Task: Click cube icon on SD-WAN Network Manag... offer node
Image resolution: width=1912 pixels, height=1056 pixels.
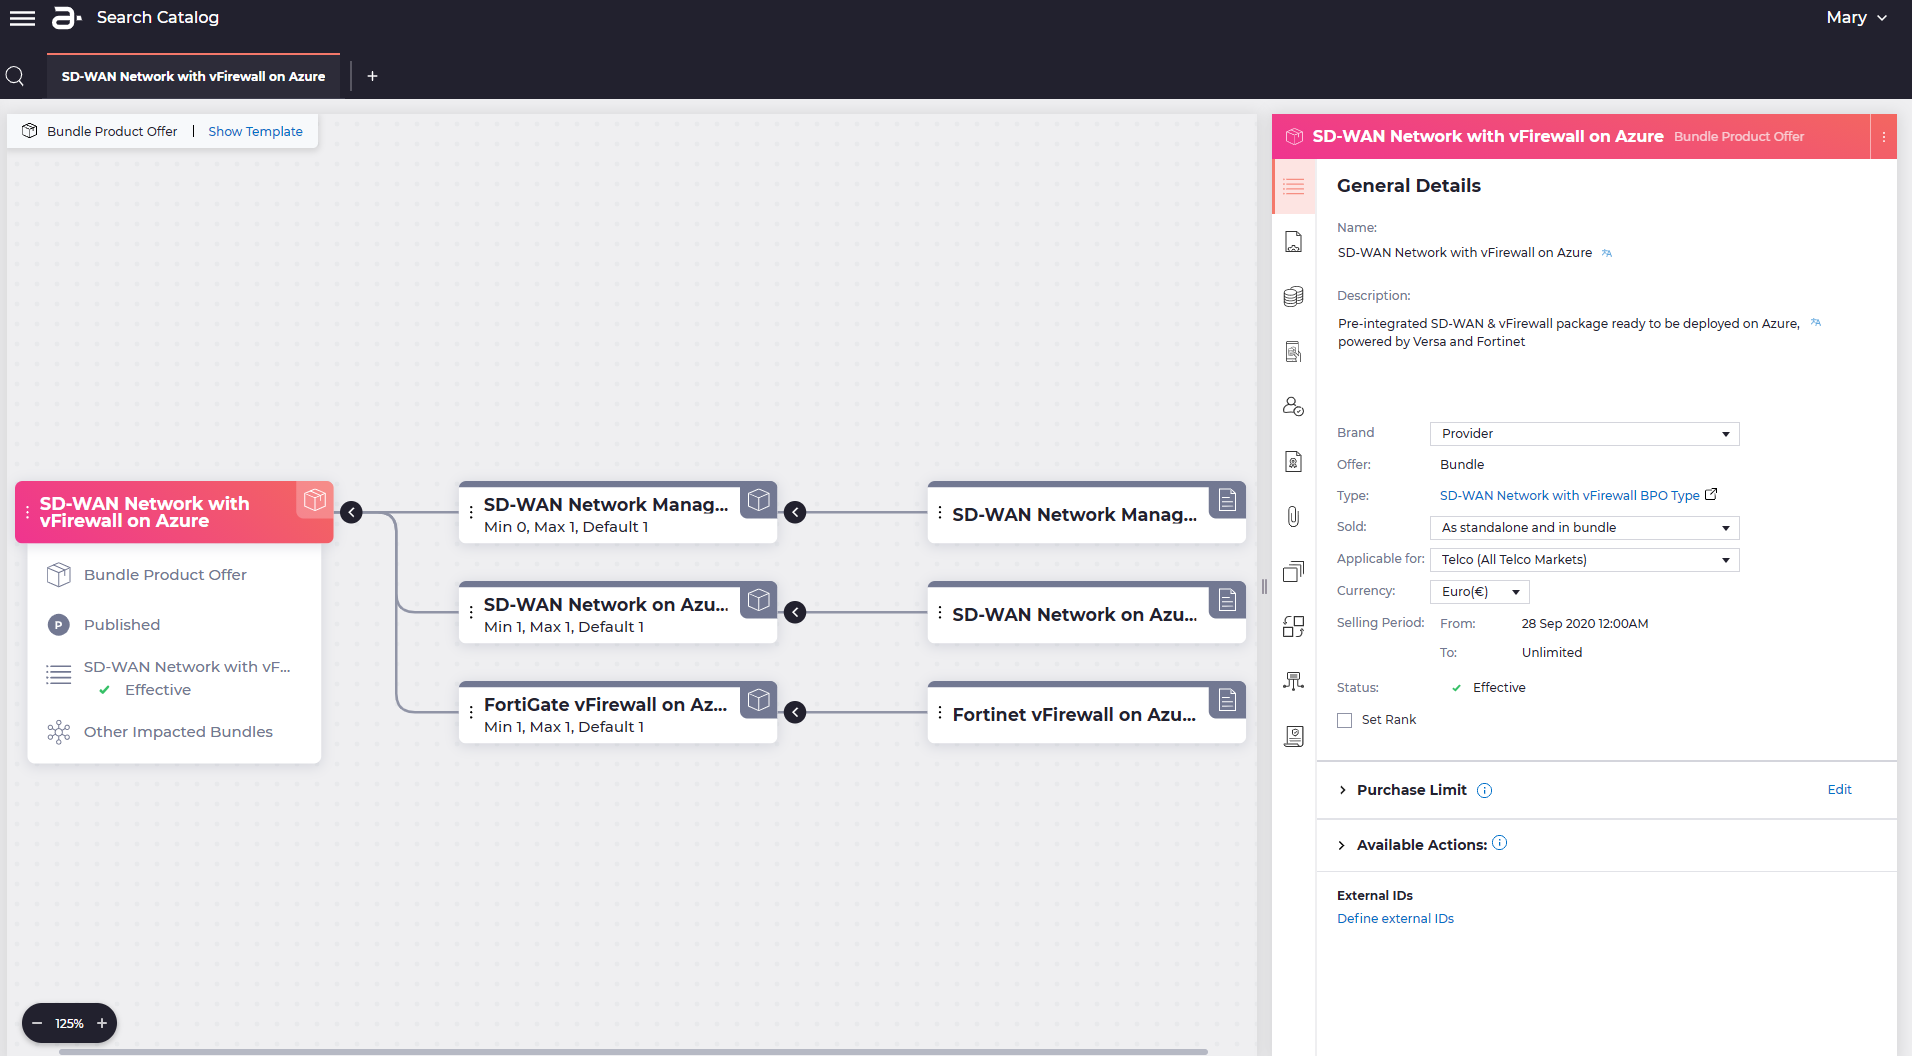Action: [759, 499]
